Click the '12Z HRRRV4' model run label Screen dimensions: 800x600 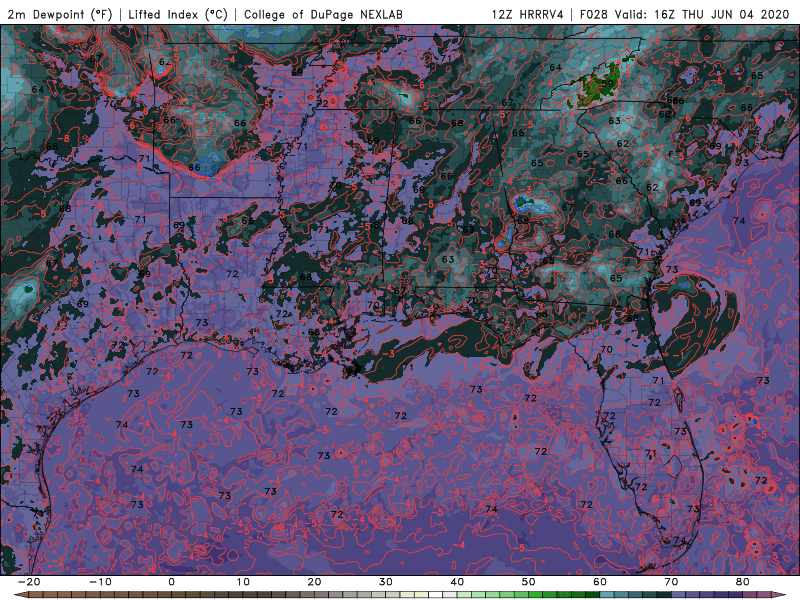pos(528,14)
